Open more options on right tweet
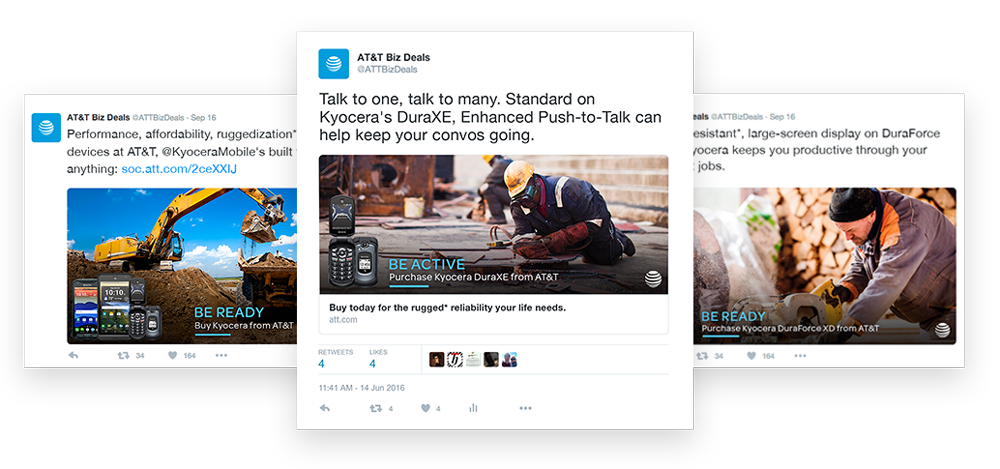This screenshot has height=469, width=1000. click(x=800, y=355)
